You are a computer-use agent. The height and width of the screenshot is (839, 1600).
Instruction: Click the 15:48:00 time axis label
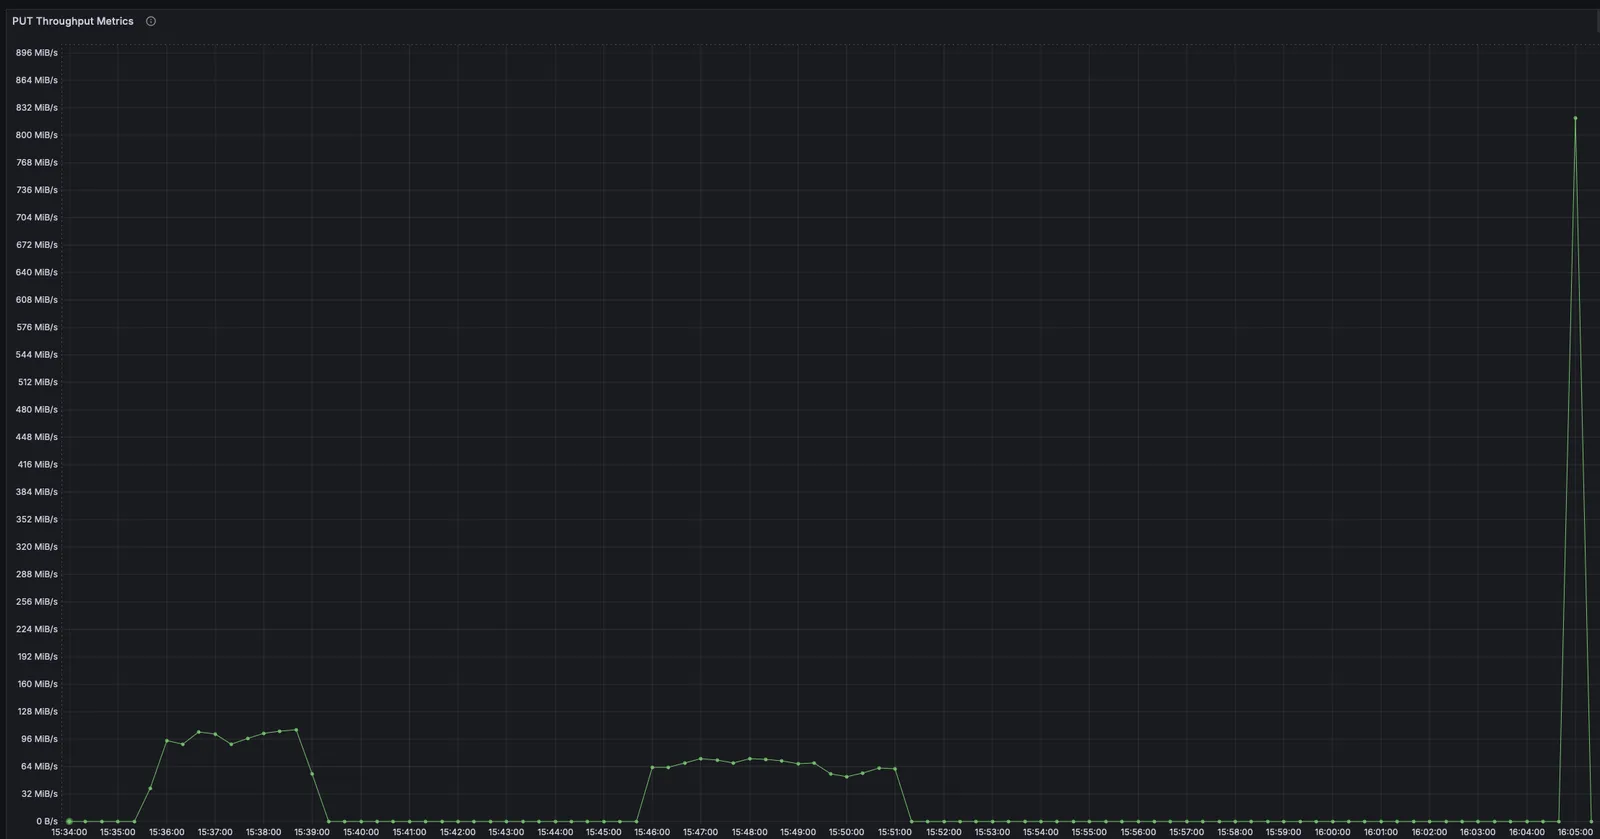tap(749, 832)
